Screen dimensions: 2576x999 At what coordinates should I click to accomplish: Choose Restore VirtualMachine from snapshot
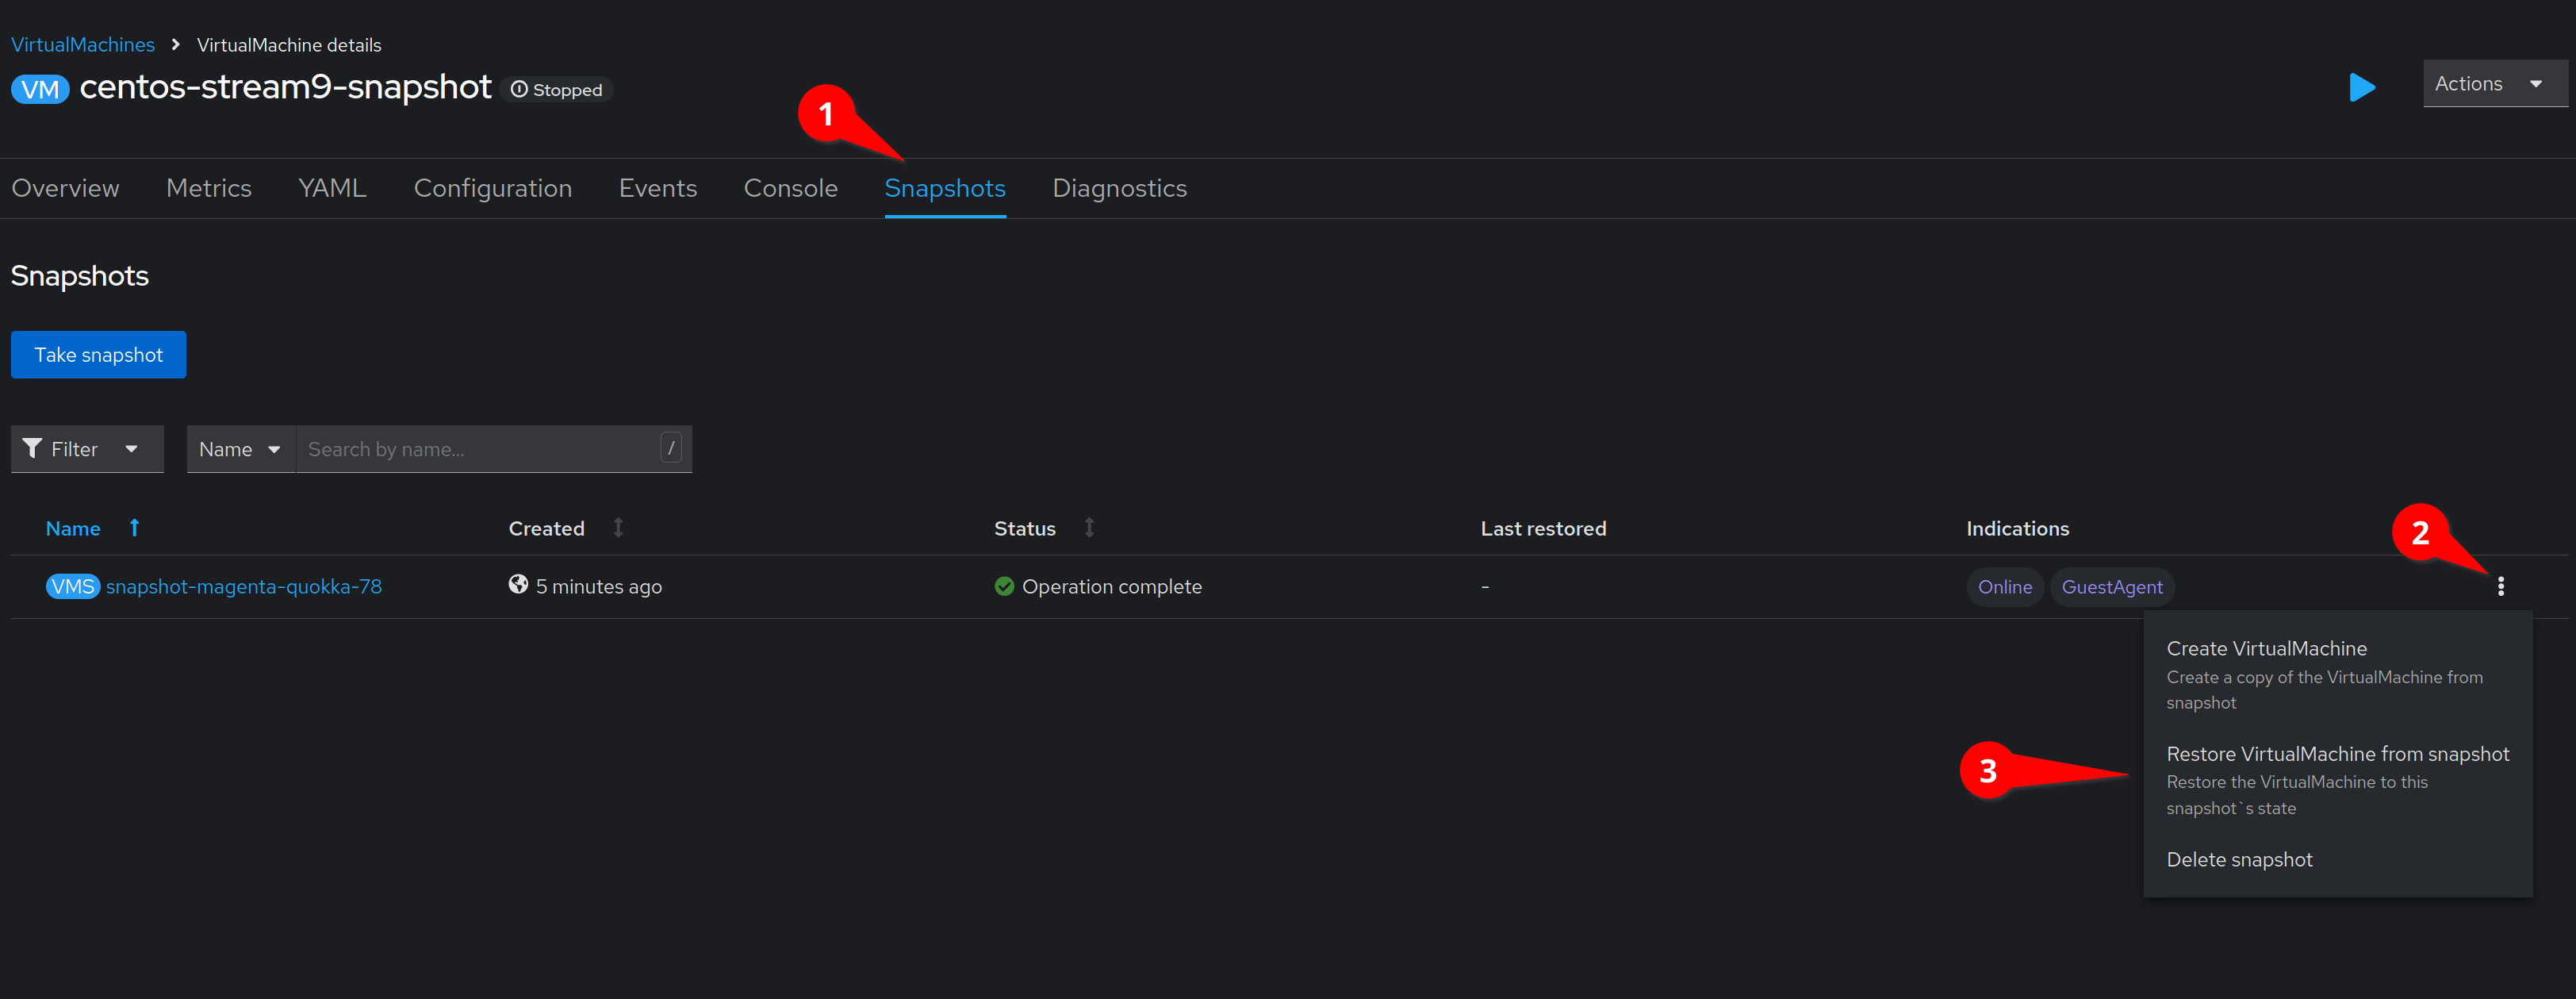[x=2337, y=754]
